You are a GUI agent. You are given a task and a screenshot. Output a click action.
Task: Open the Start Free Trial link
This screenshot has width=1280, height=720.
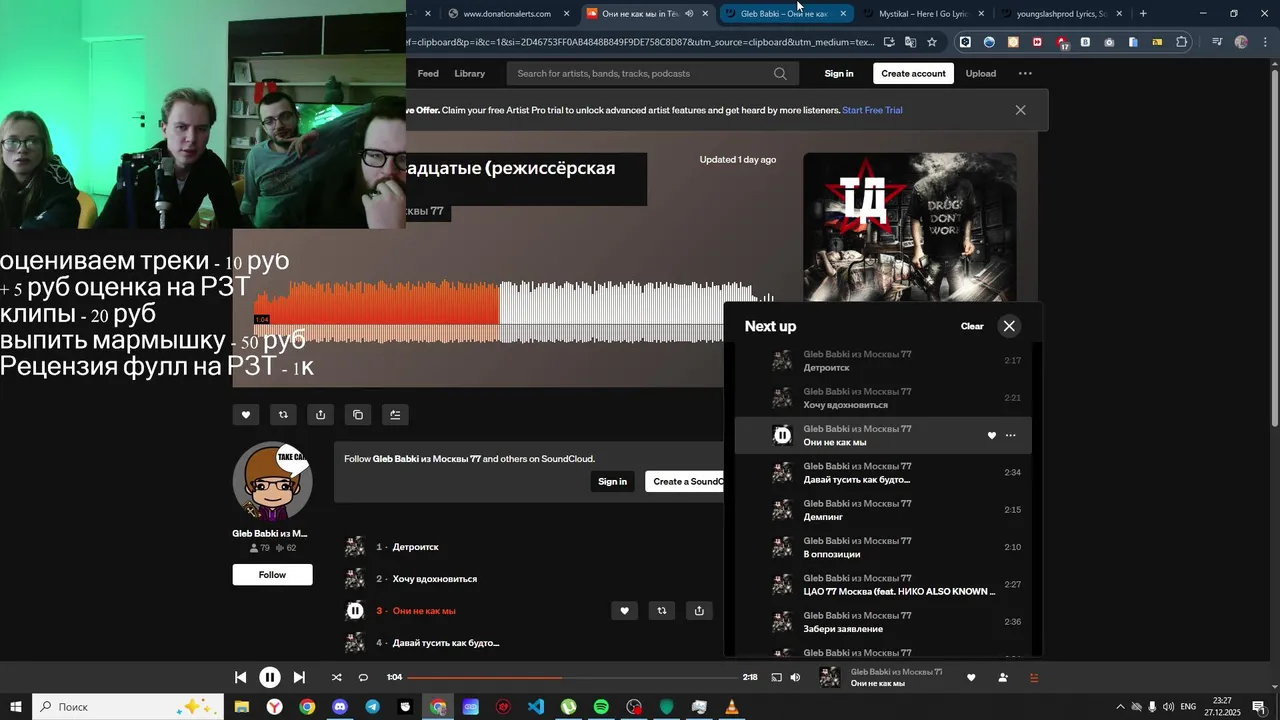(x=872, y=110)
